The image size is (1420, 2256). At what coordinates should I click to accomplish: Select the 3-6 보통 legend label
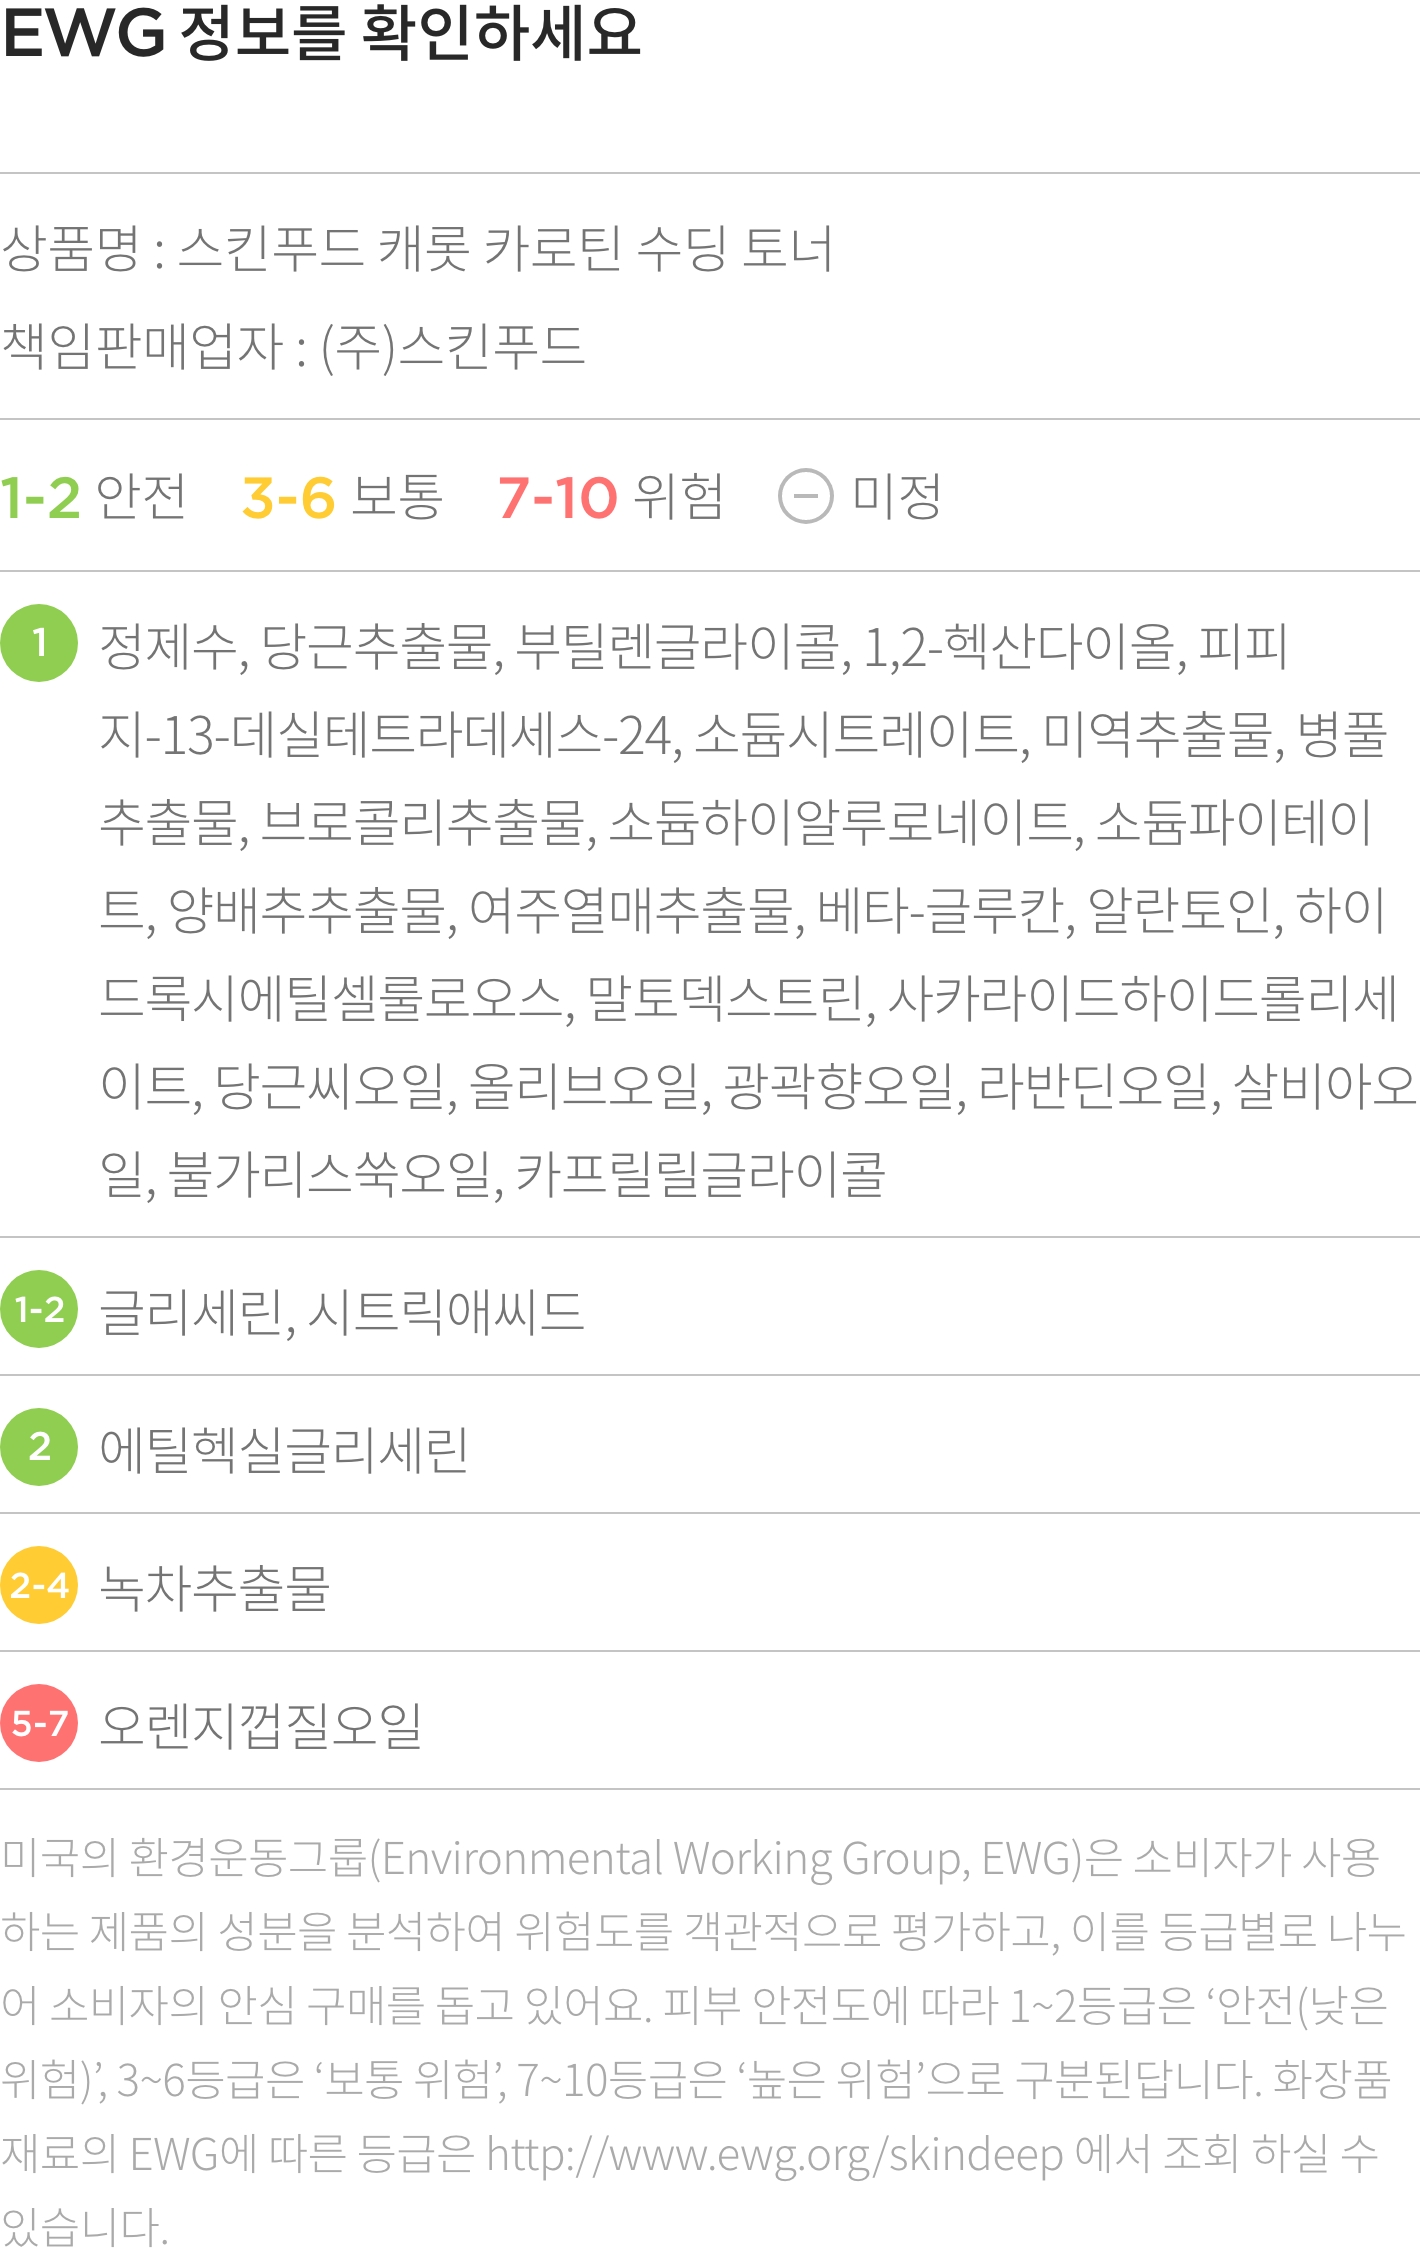[x=342, y=497]
